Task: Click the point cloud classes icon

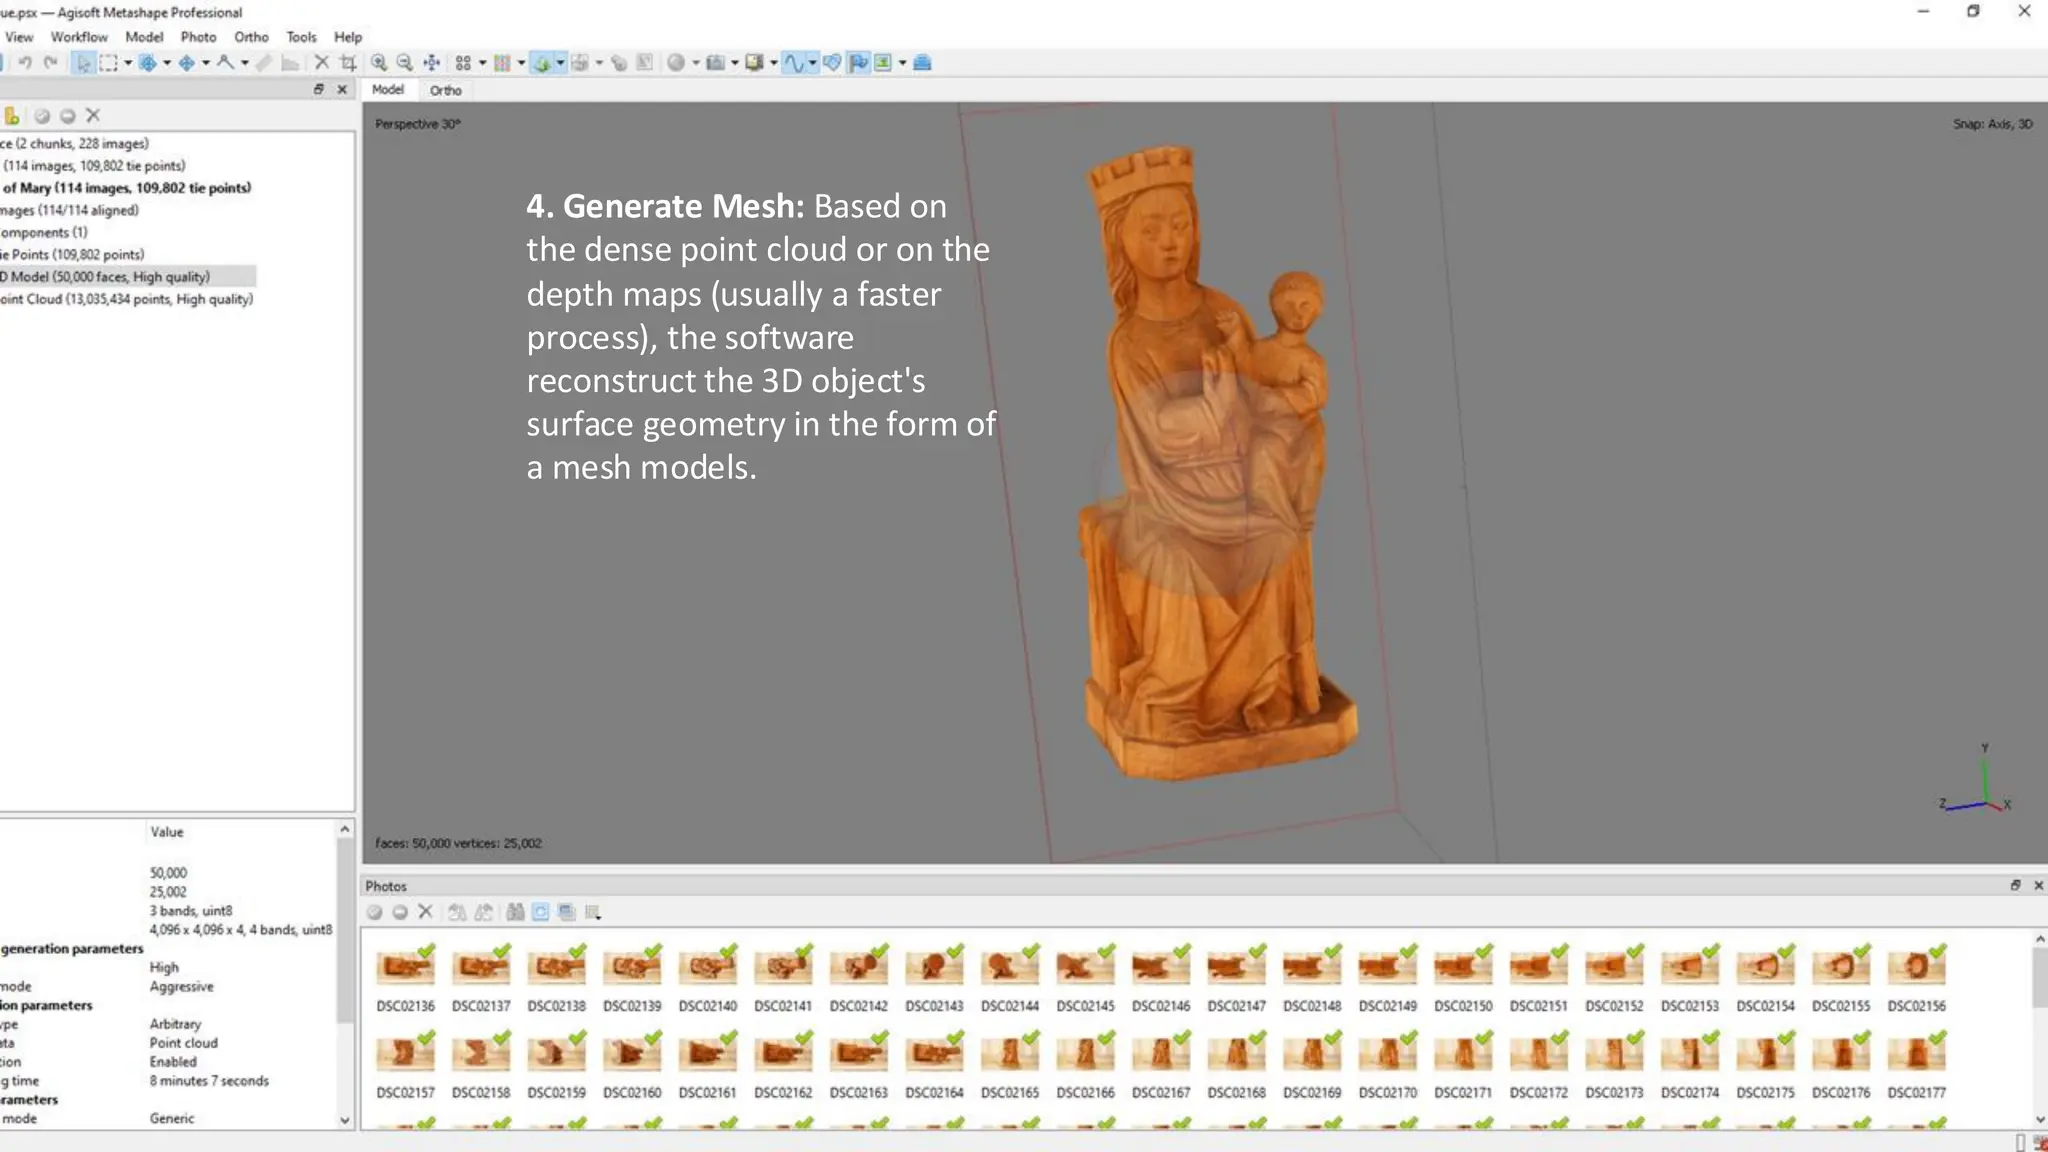Action: [x=502, y=63]
